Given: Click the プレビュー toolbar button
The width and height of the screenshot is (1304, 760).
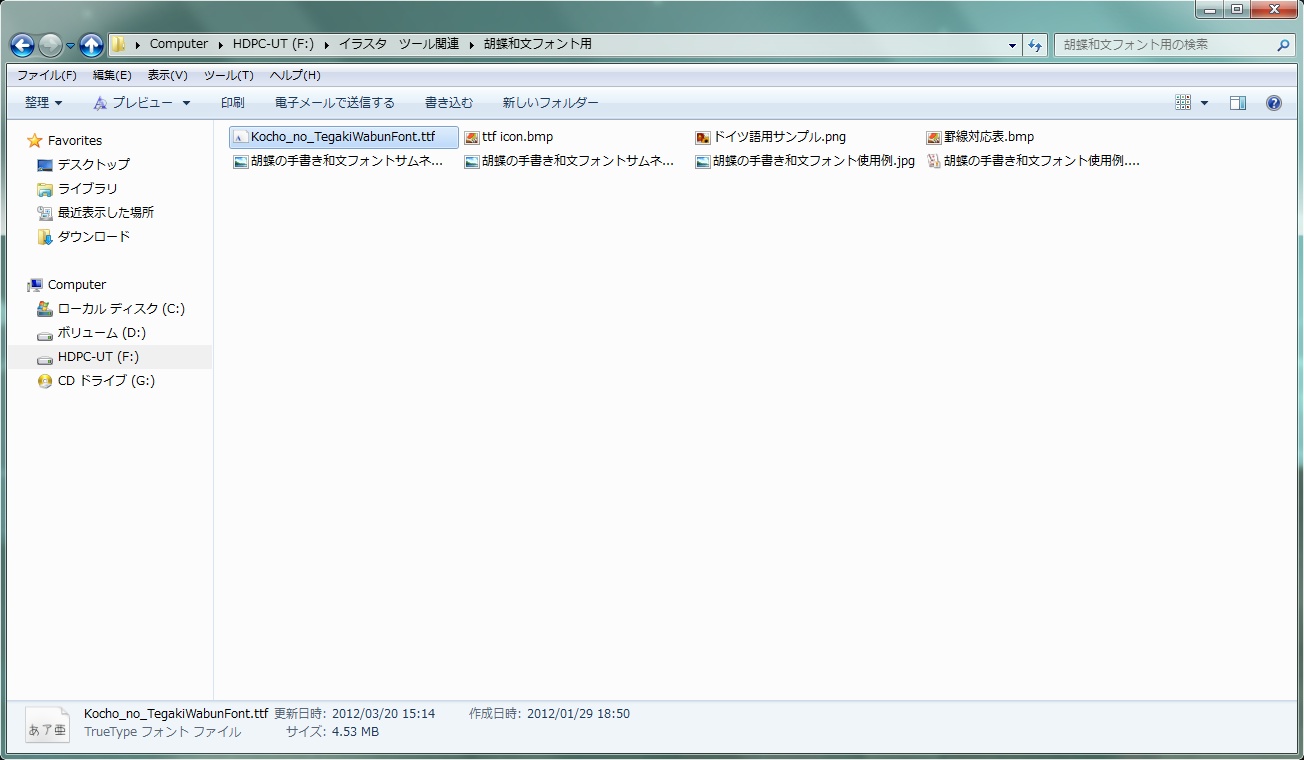Looking at the screenshot, I should click(x=133, y=103).
